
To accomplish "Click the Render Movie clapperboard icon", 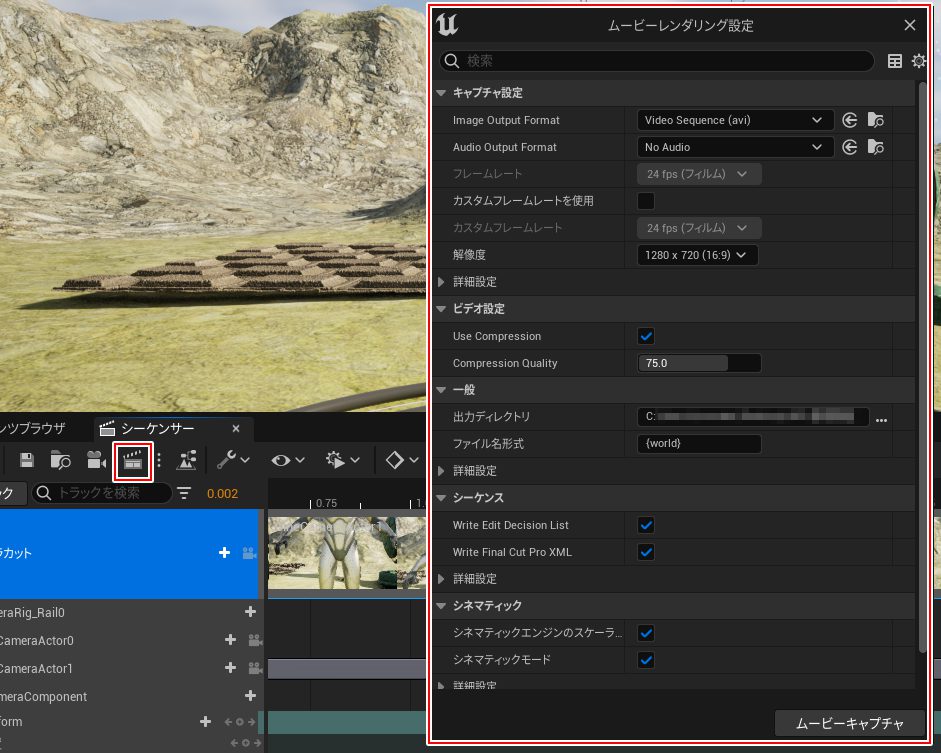I will [132, 460].
